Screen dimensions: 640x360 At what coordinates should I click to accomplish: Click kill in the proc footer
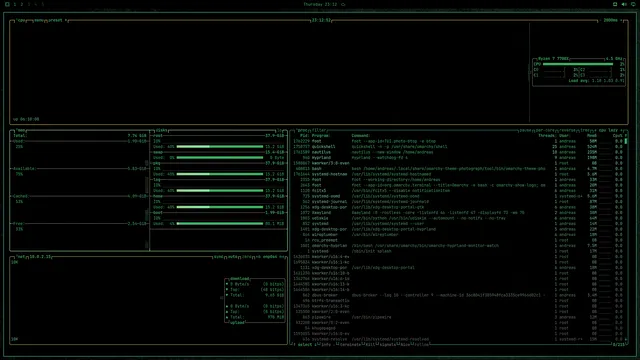coord(369,344)
